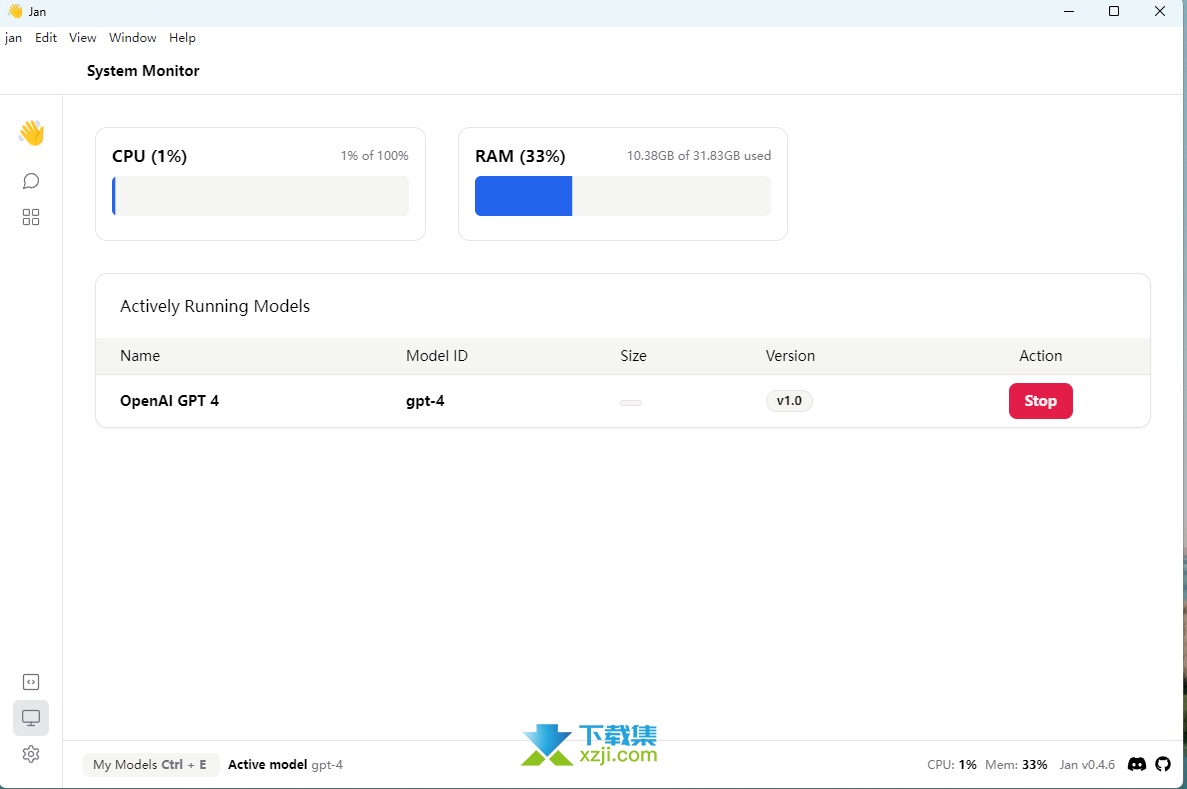Click the waving hand Jan logo in sidebar

[x=31, y=133]
